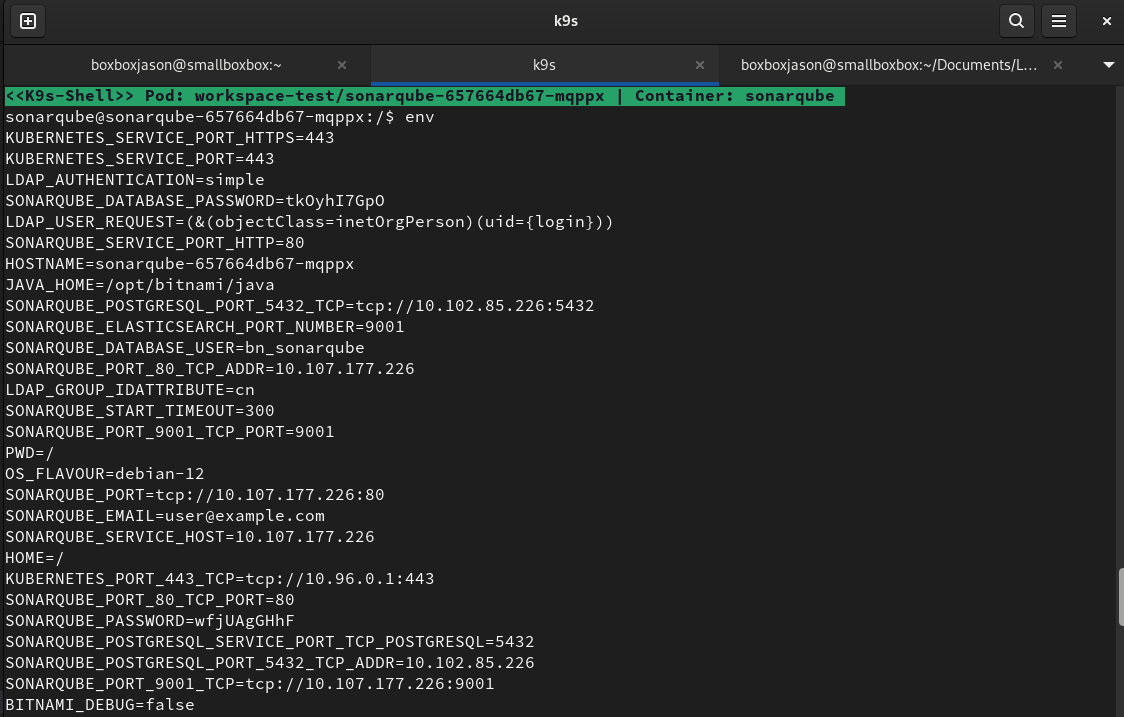This screenshot has height=717, width=1124.
Task: Click the SONARQUBE_PORT_80_TCP_PORT=80 line
Action: [150, 600]
